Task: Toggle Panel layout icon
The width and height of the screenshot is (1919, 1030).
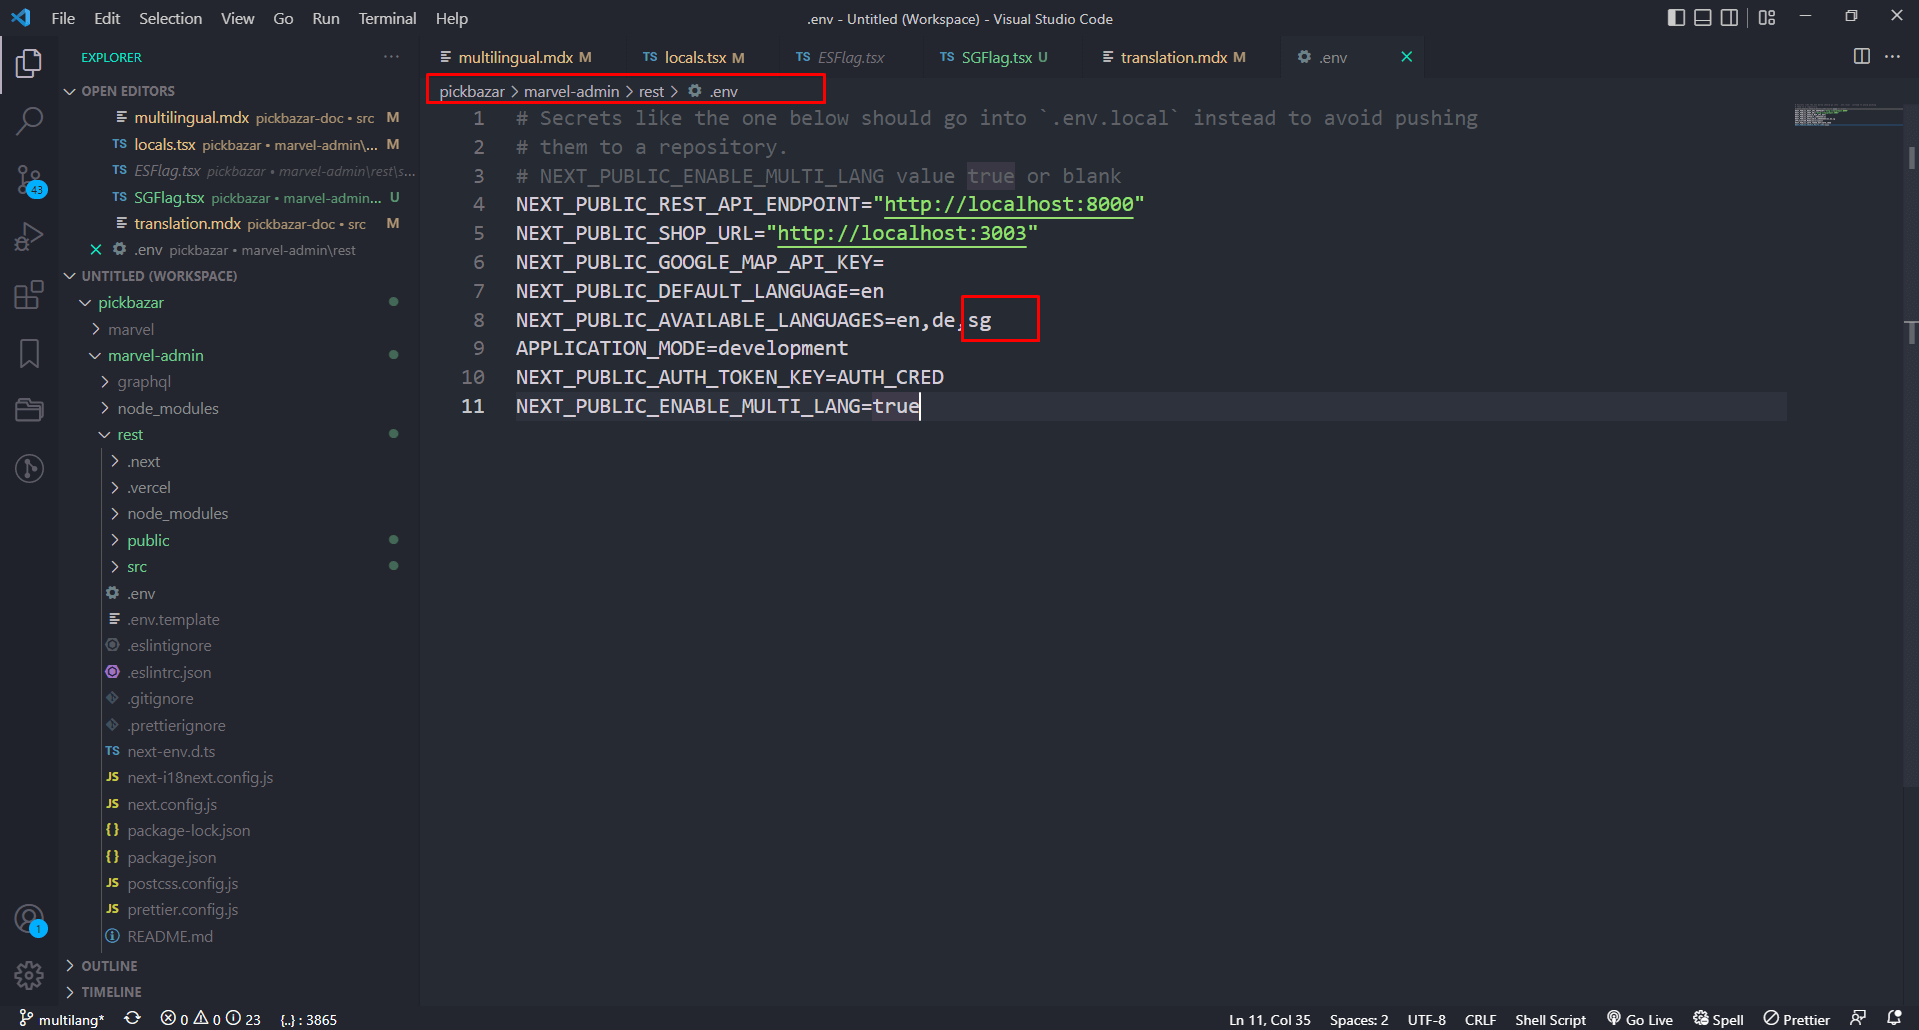Action: click(1703, 18)
